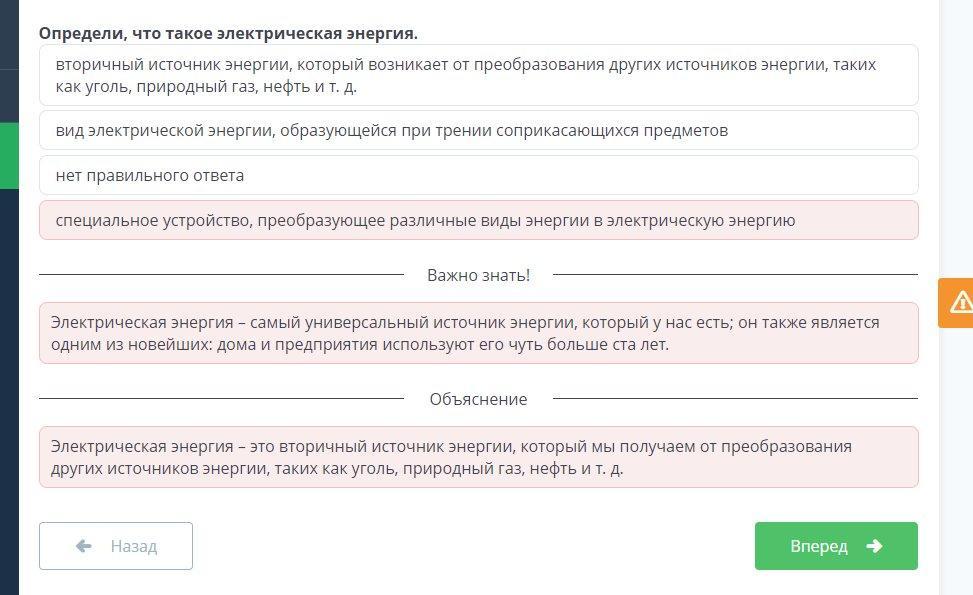
Task: Click the orange warning triangle icon
Action: [x=960, y=301]
